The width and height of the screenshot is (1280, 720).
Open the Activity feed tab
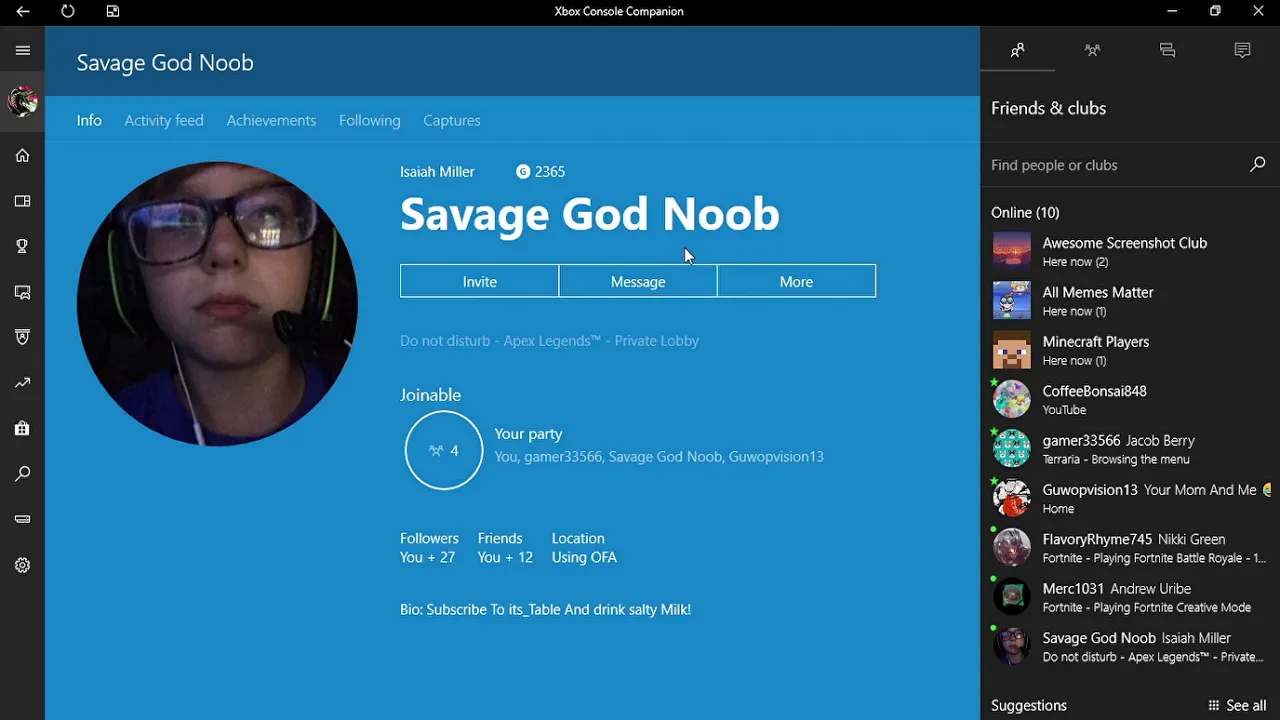(x=164, y=120)
